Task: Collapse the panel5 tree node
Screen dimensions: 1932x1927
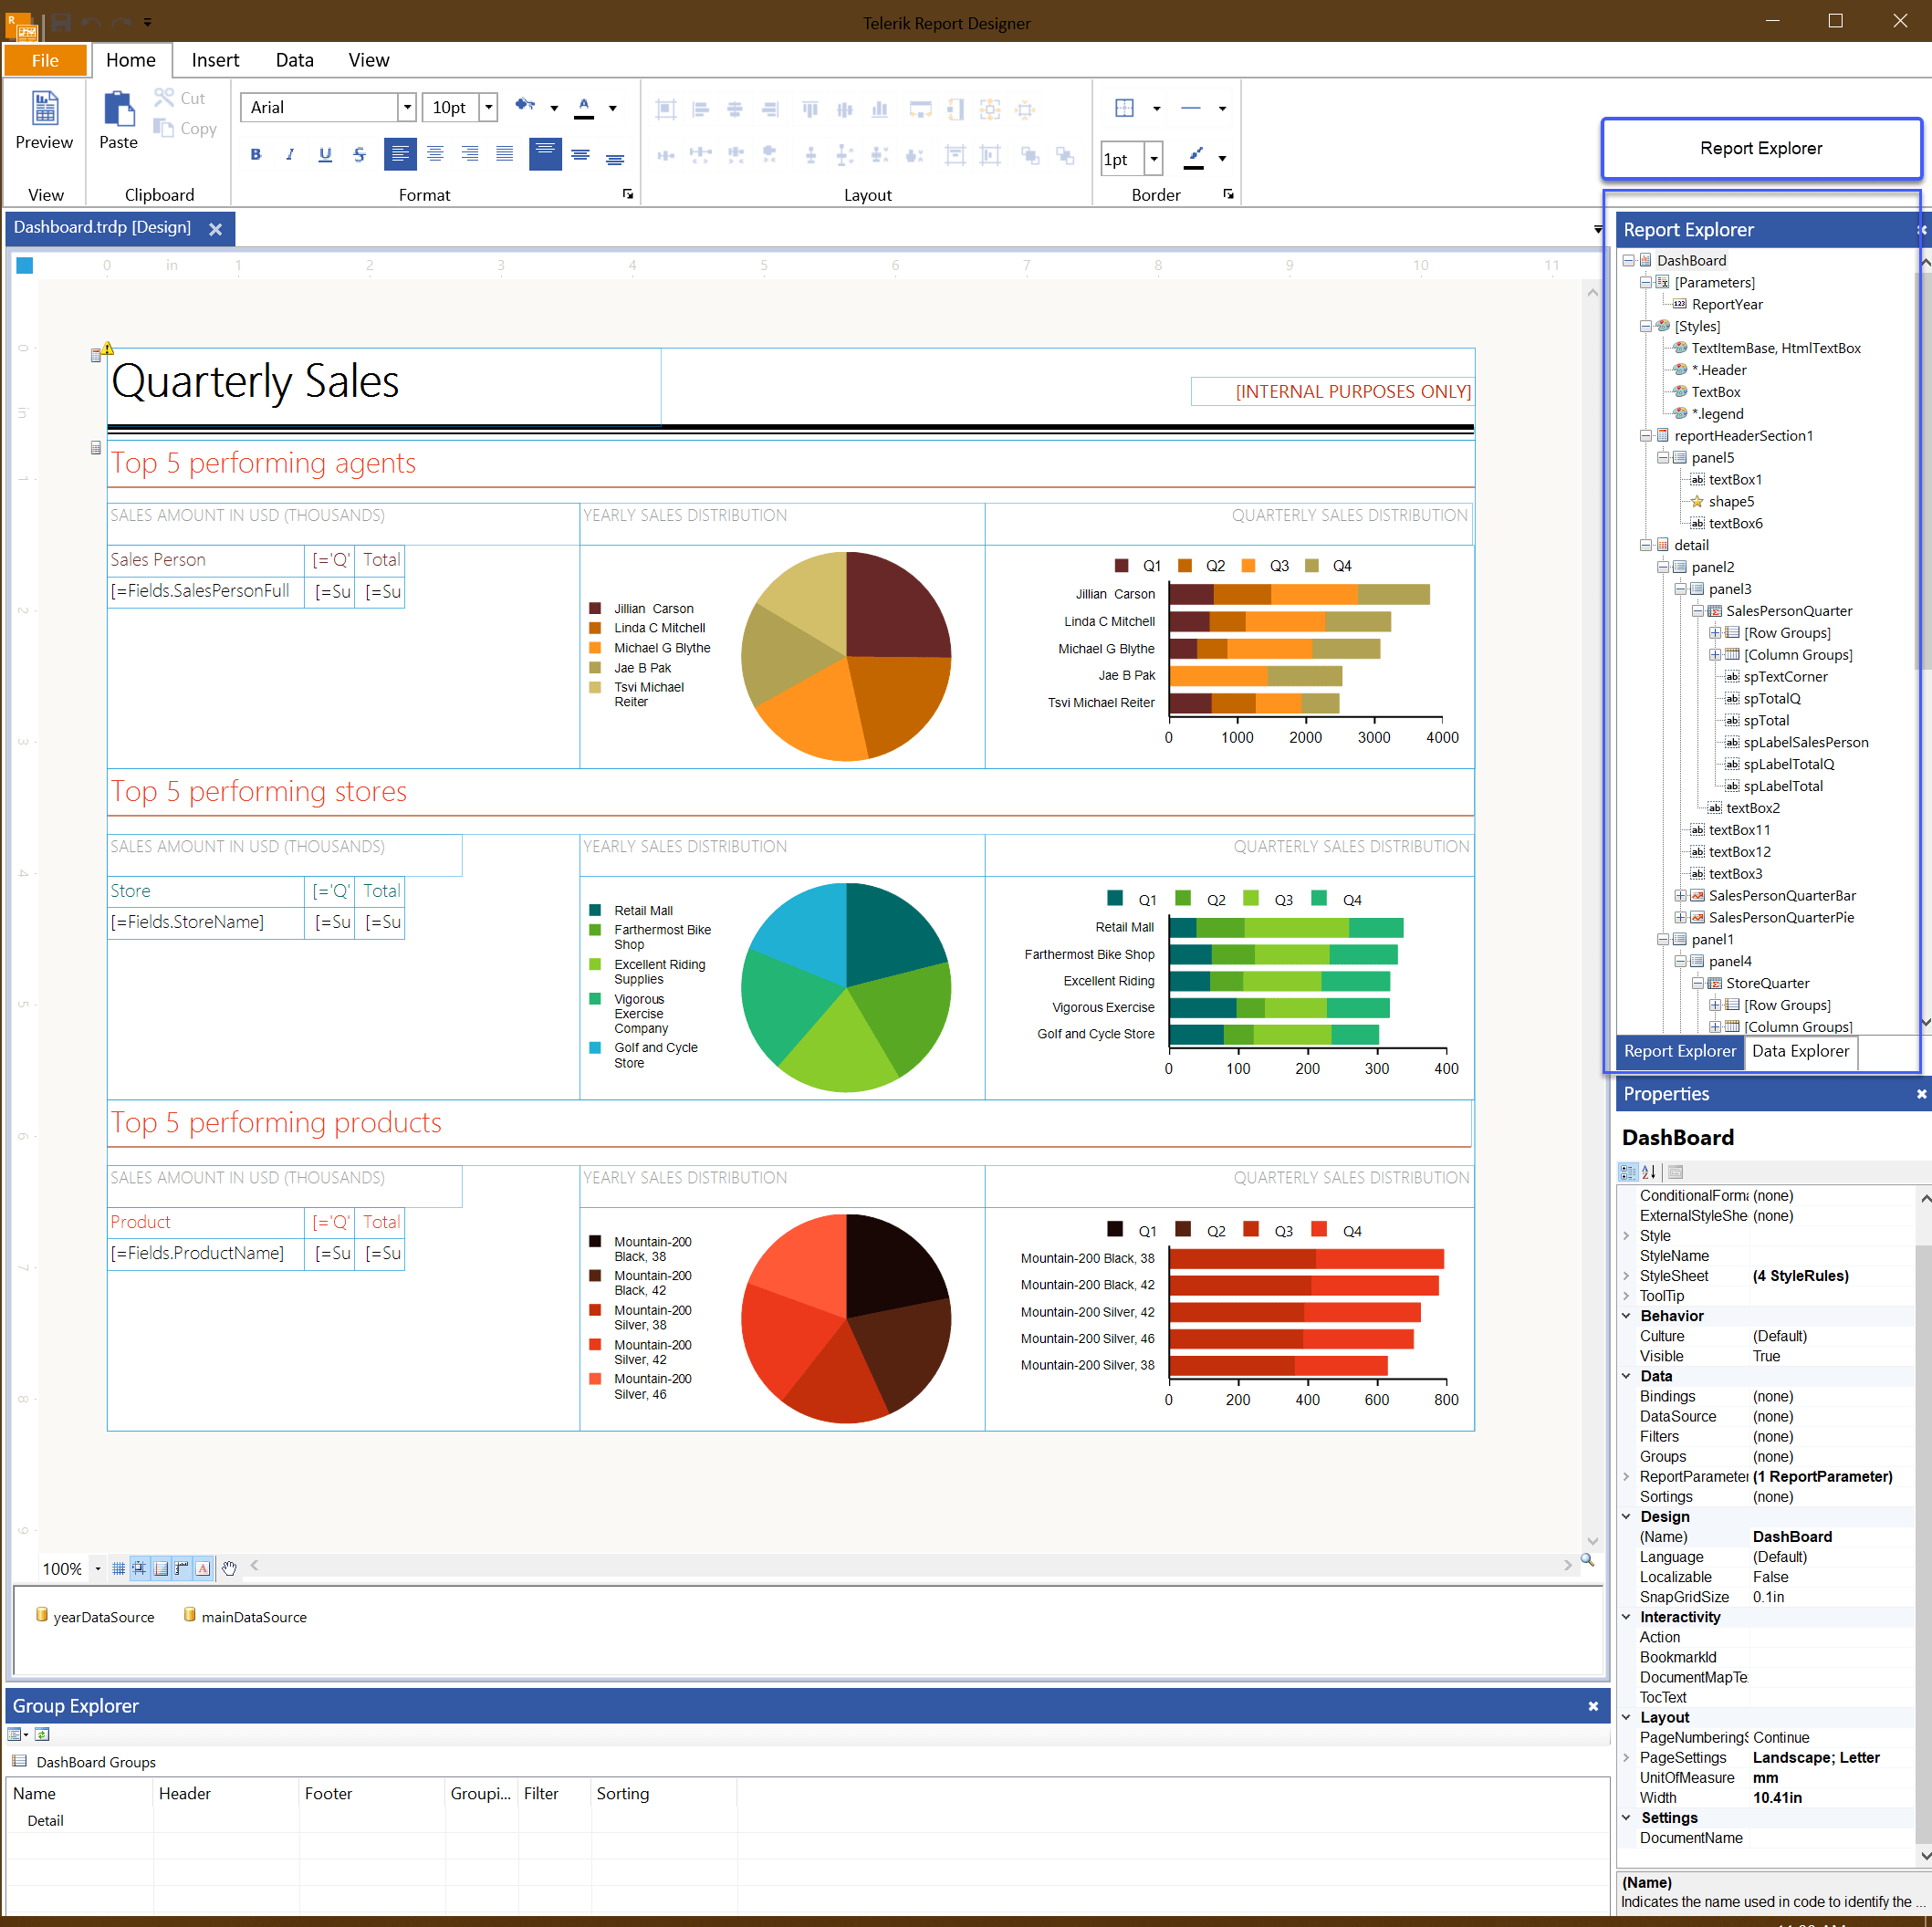Action: tap(1663, 457)
